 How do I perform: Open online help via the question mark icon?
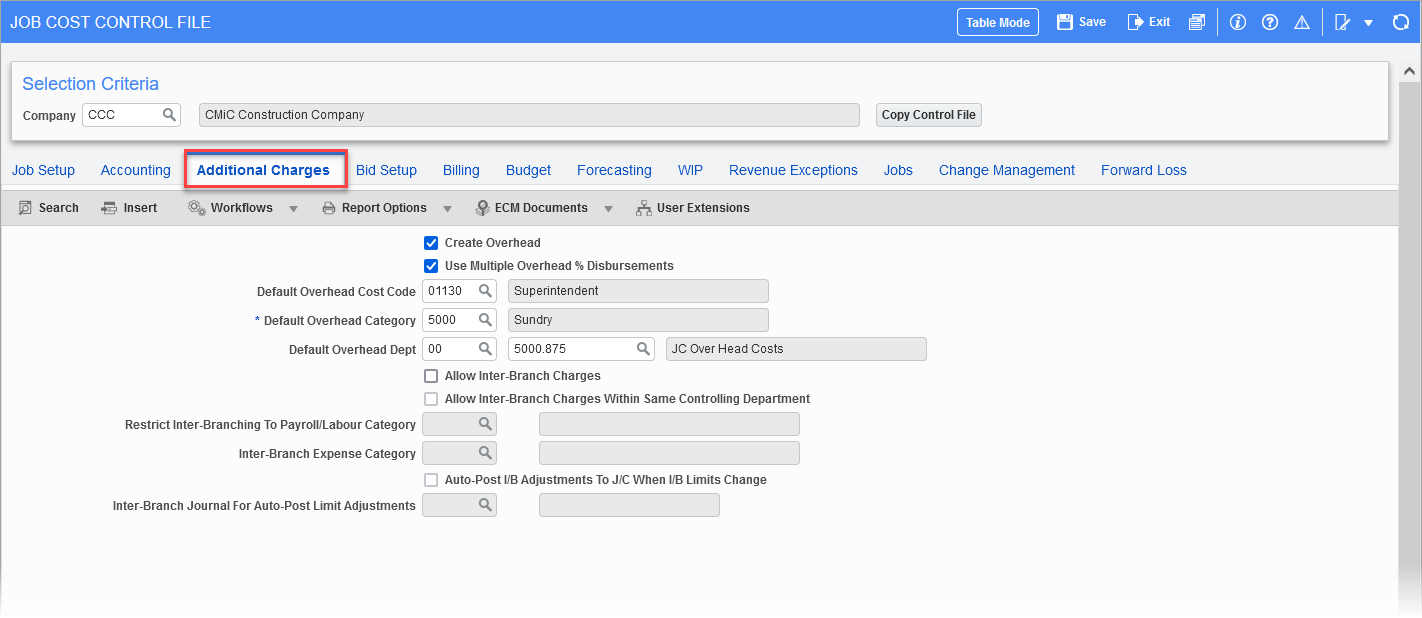[x=1269, y=21]
